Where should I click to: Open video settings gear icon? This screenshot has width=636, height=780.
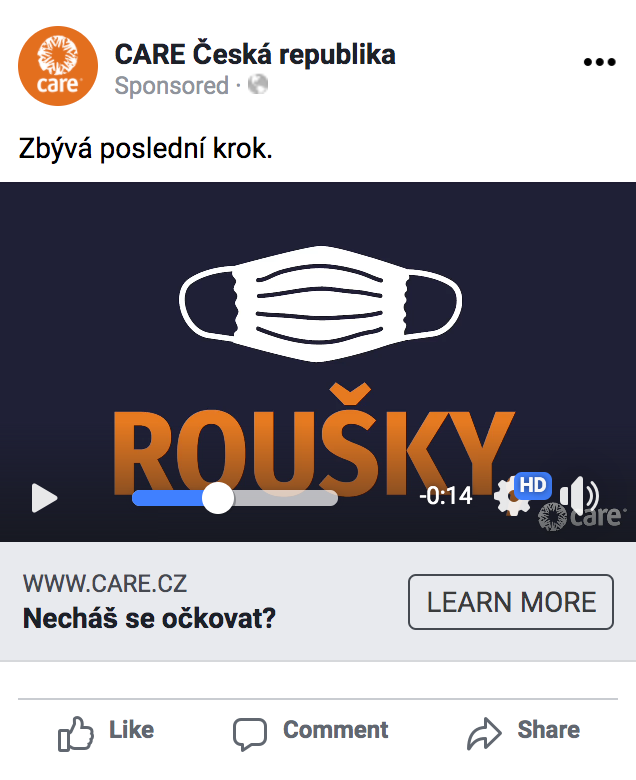[511, 496]
